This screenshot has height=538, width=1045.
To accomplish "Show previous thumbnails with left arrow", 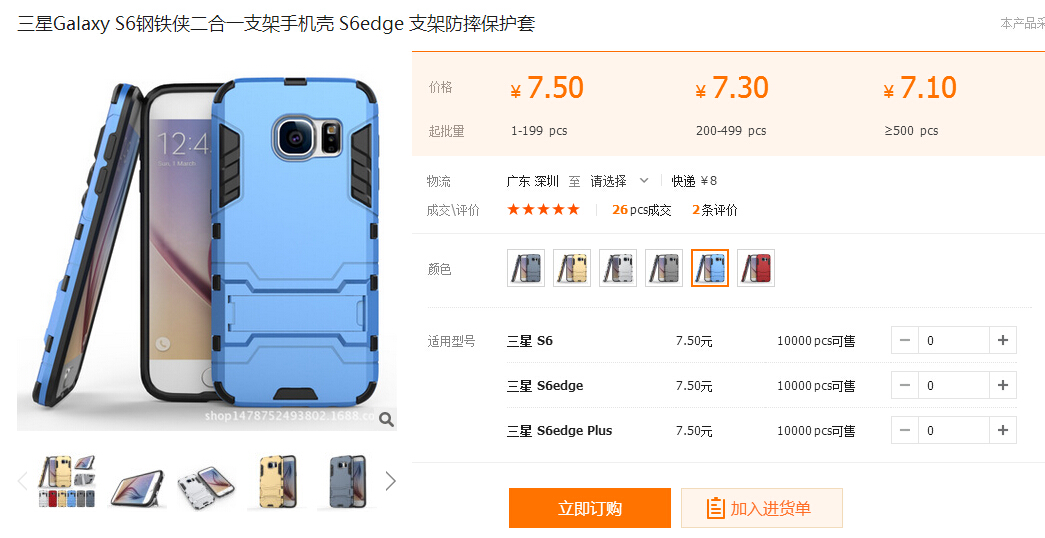I will point(23,481).
